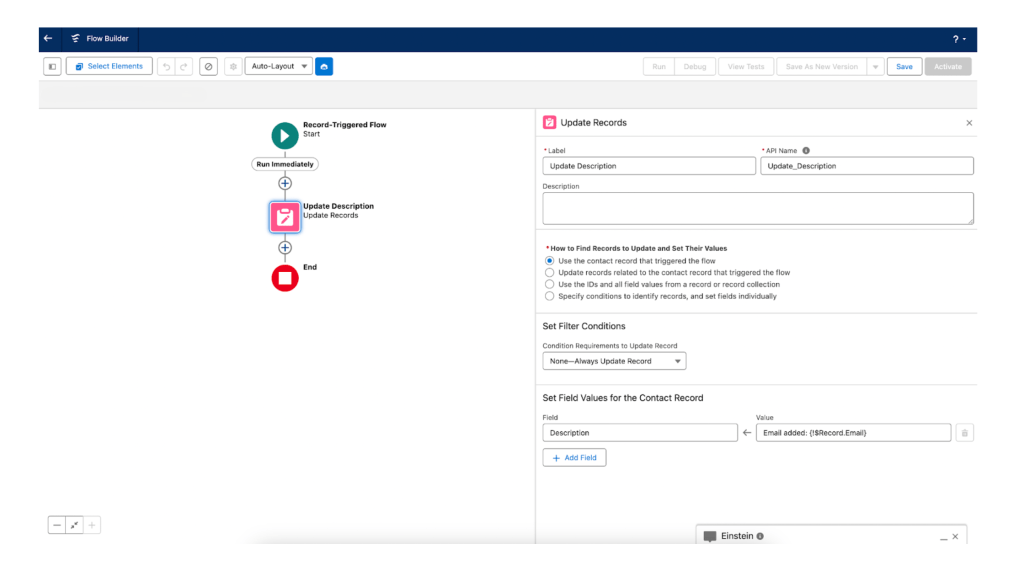Click the Undo icon in the toolbar
The height and width of the screenshot is (576, 1024).
pyautogui.click(x=167, y=66)
